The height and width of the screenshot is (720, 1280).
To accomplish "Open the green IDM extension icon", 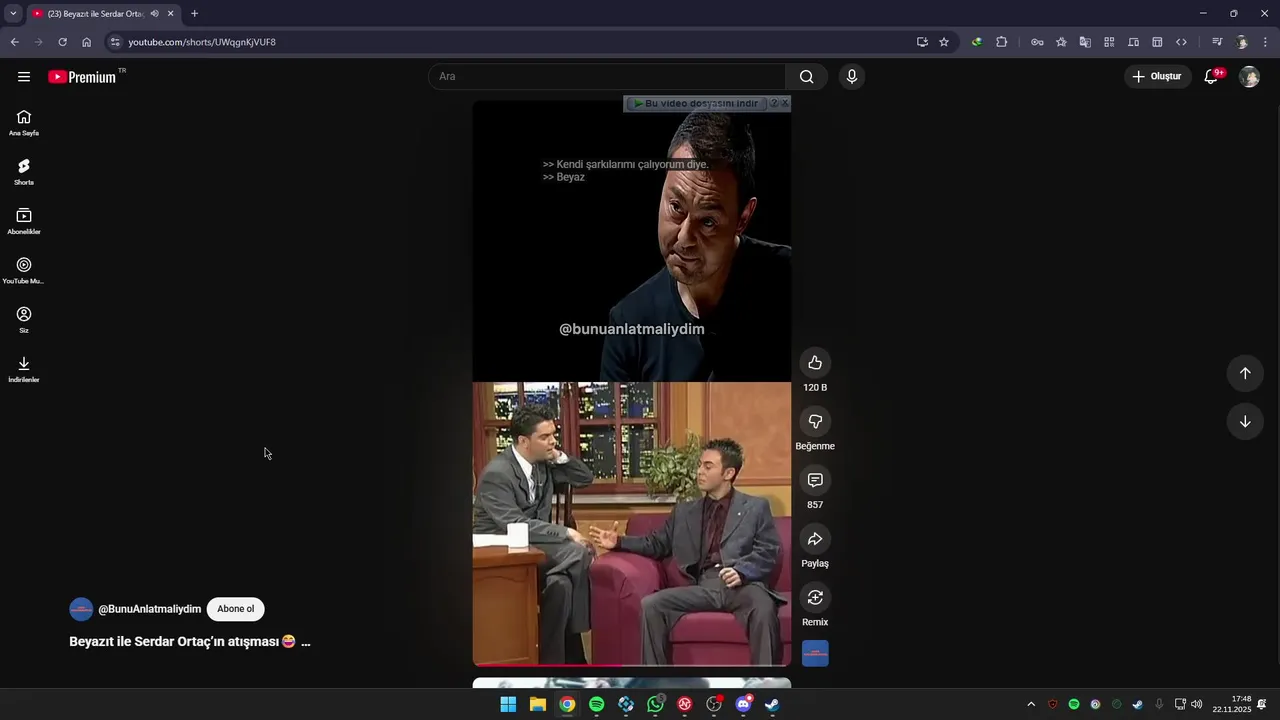I will pyautogui.click(x=977, y=42).
